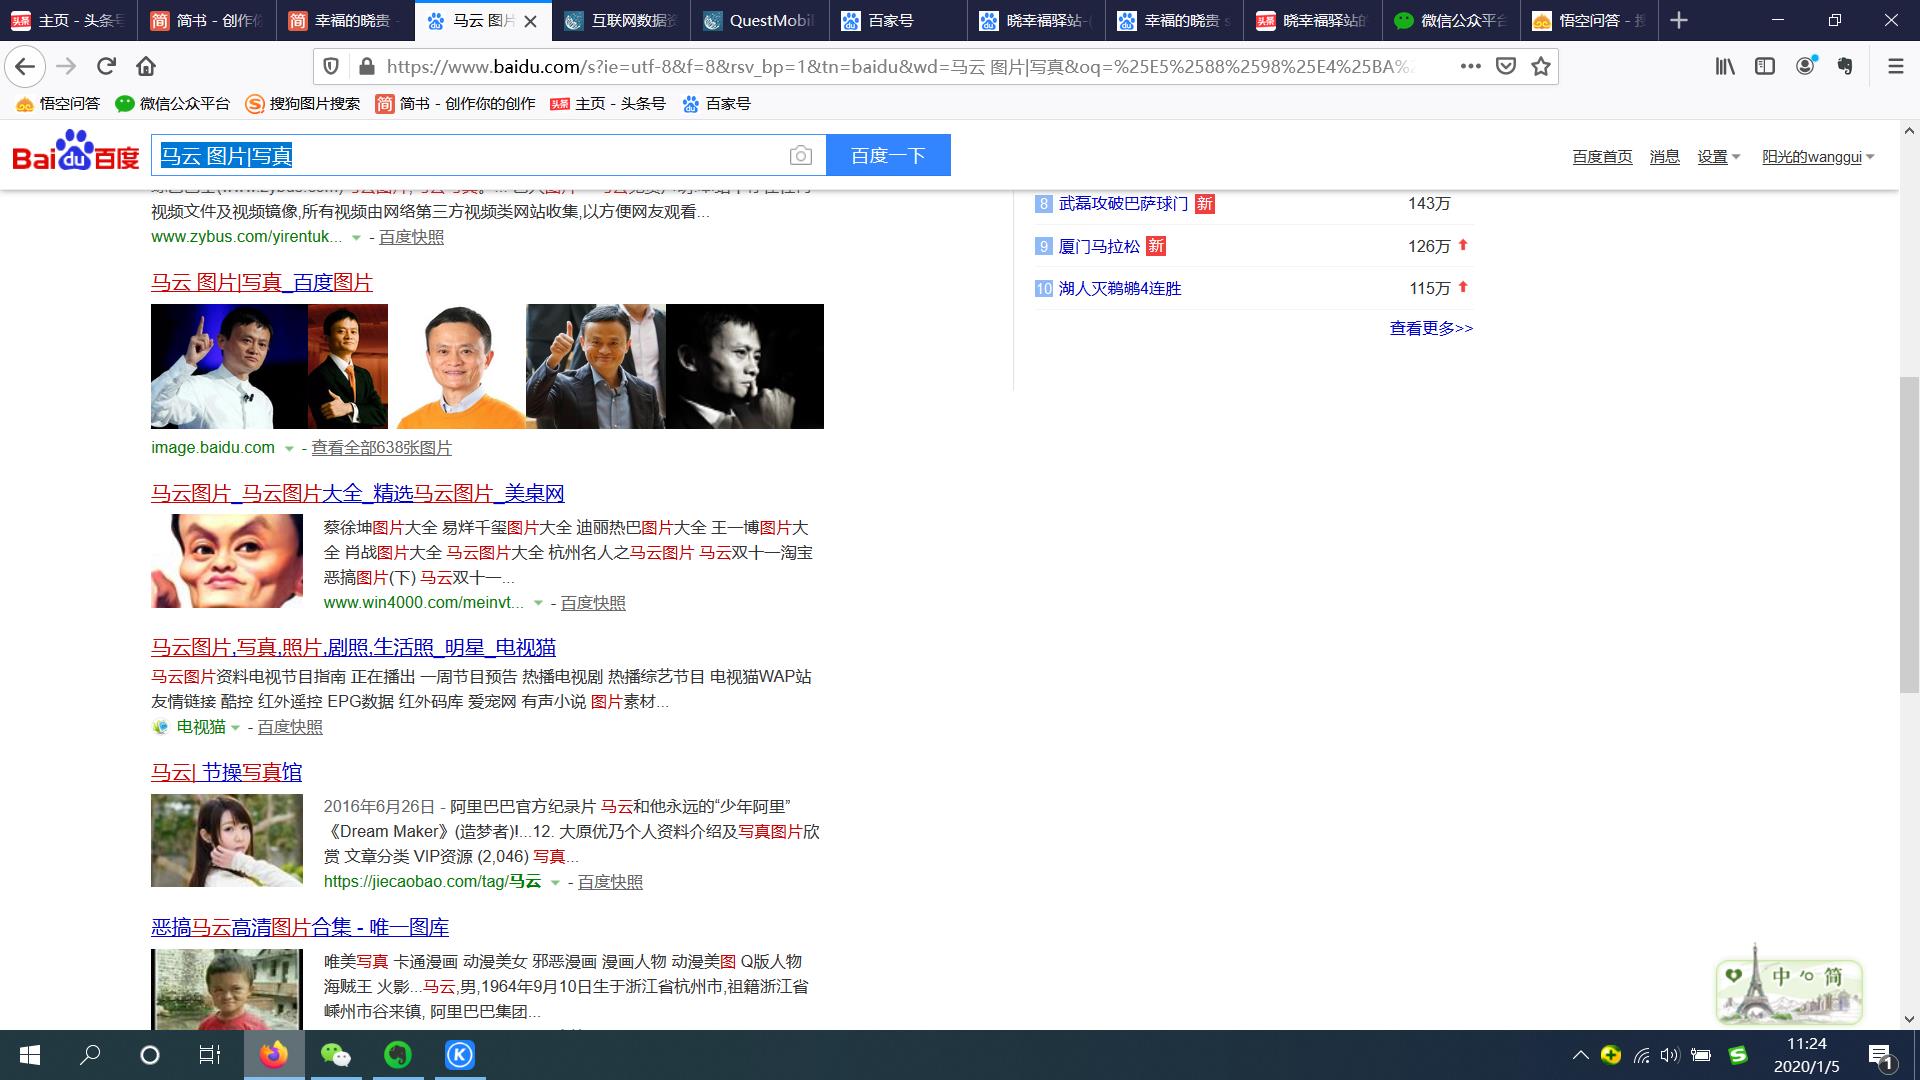Switch to 微信公众平台 tab
Screen dimensions: 1920x1080
[1452, 21]
